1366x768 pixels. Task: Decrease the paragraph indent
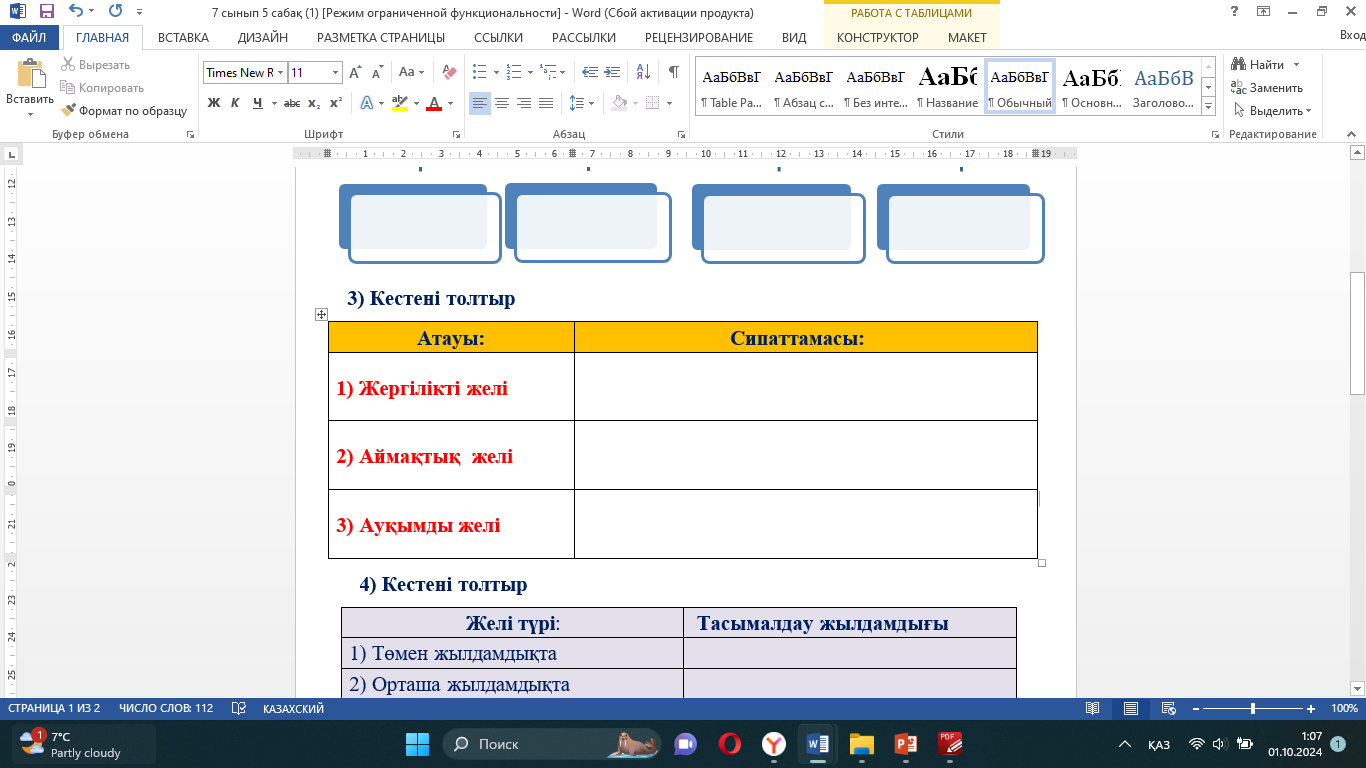click(590, 73)
